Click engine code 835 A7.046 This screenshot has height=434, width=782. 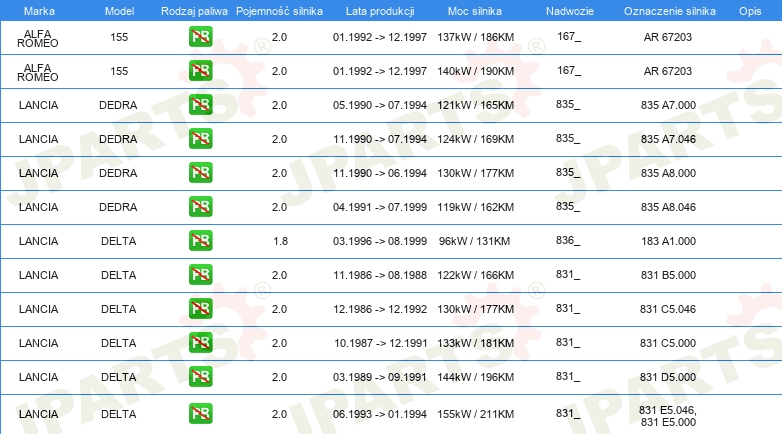(668, 139)
